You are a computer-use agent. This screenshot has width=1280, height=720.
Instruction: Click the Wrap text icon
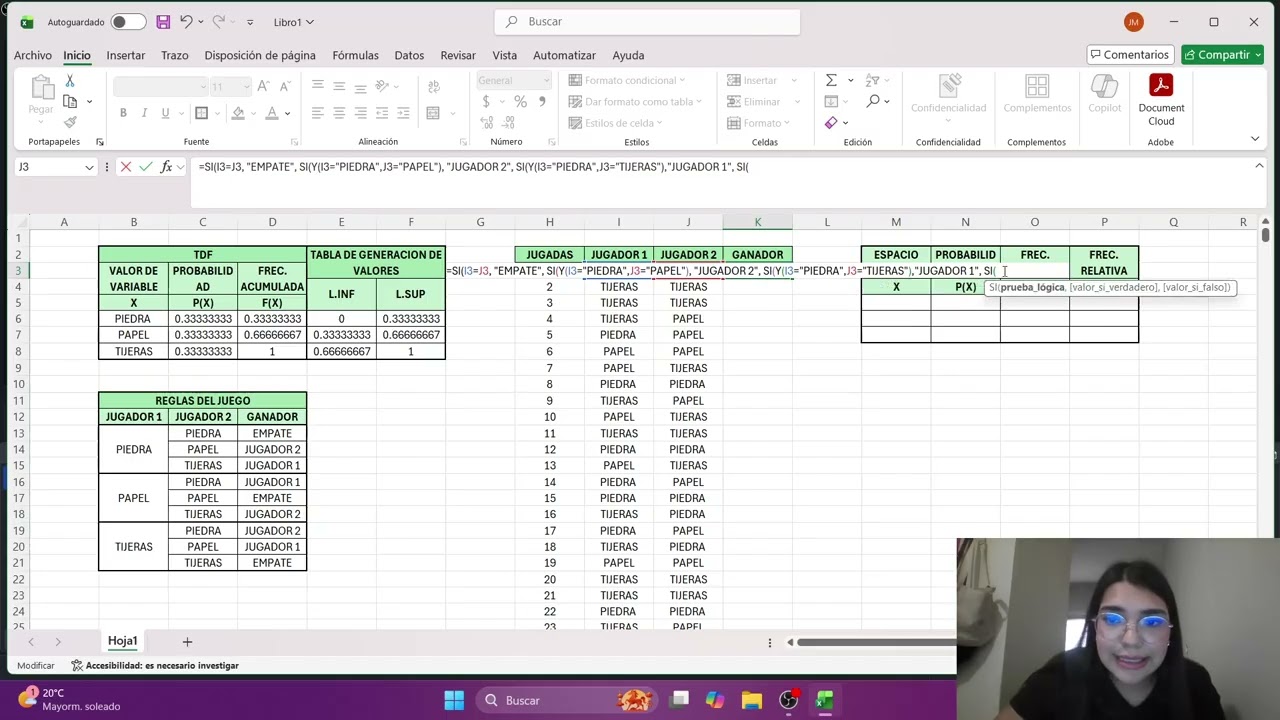click(x=433, y=87)
